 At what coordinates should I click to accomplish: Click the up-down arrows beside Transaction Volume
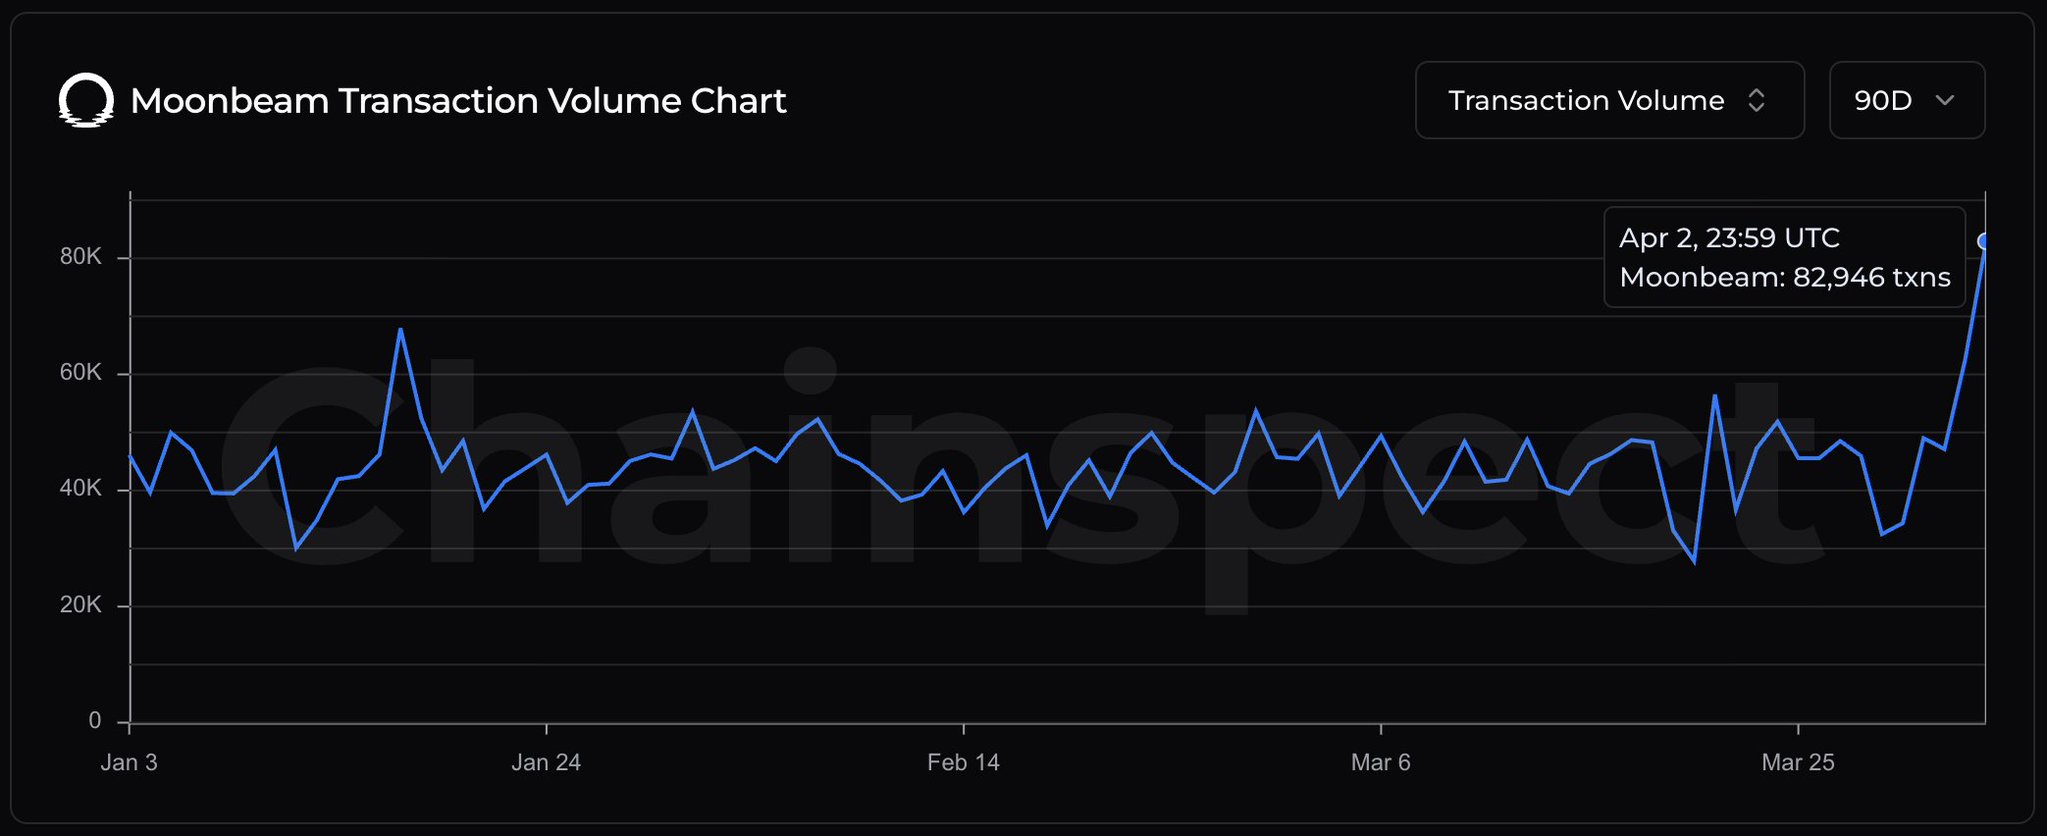pyautogui.click(x=1756, y=100)
